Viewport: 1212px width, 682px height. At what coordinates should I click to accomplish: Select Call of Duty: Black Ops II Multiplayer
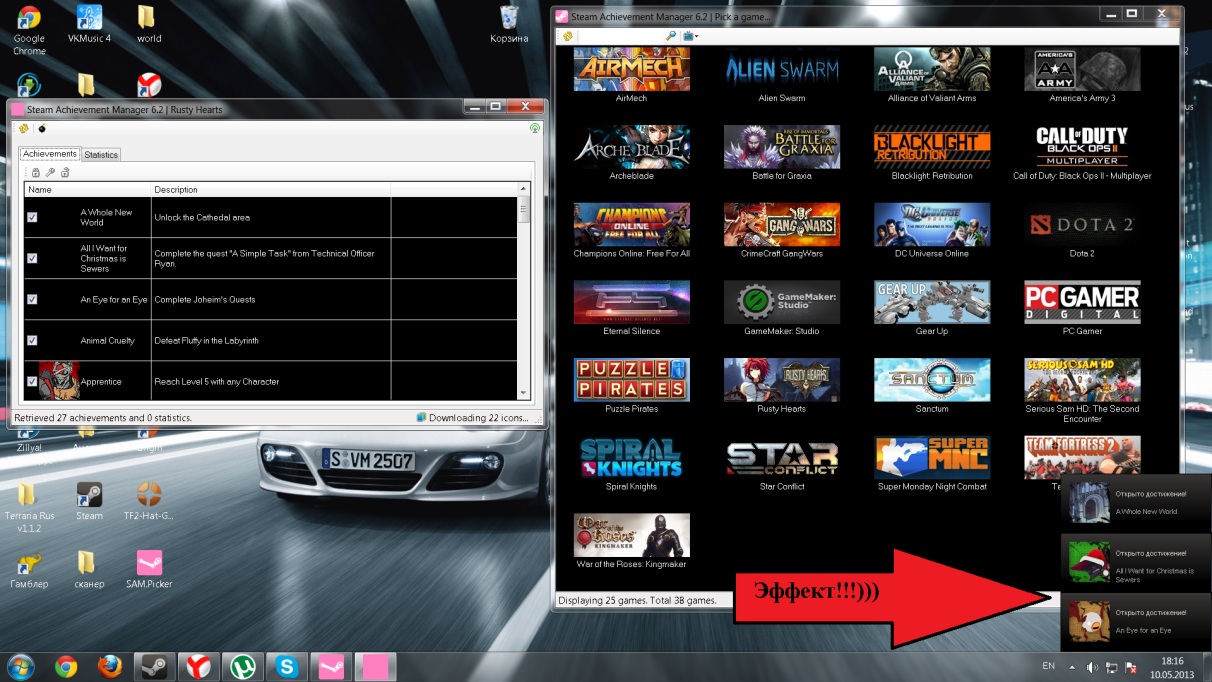[1082, 146]
